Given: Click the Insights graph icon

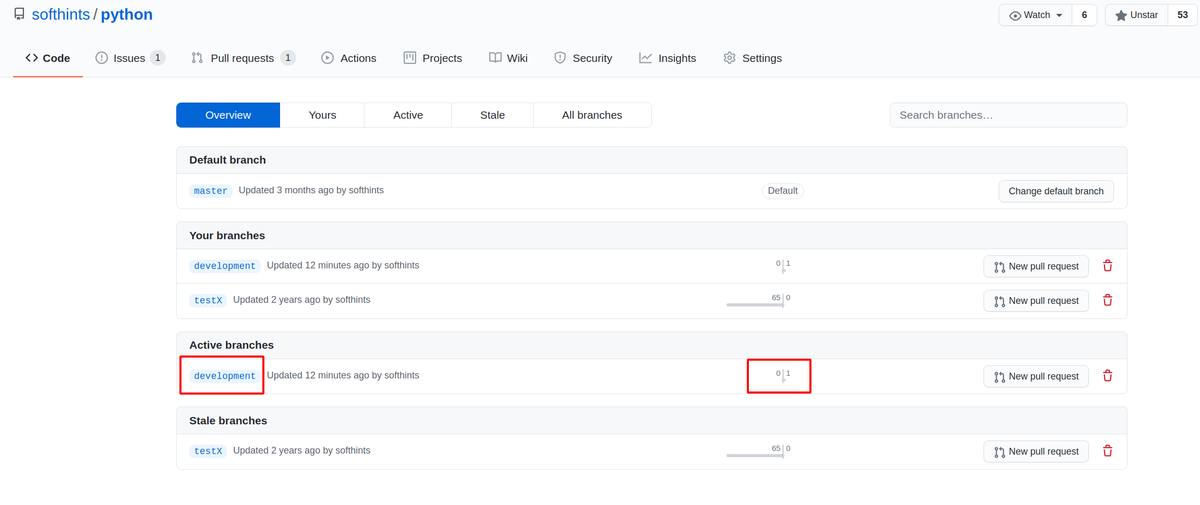Looking at the screenshot, I should tap(646, 58).
